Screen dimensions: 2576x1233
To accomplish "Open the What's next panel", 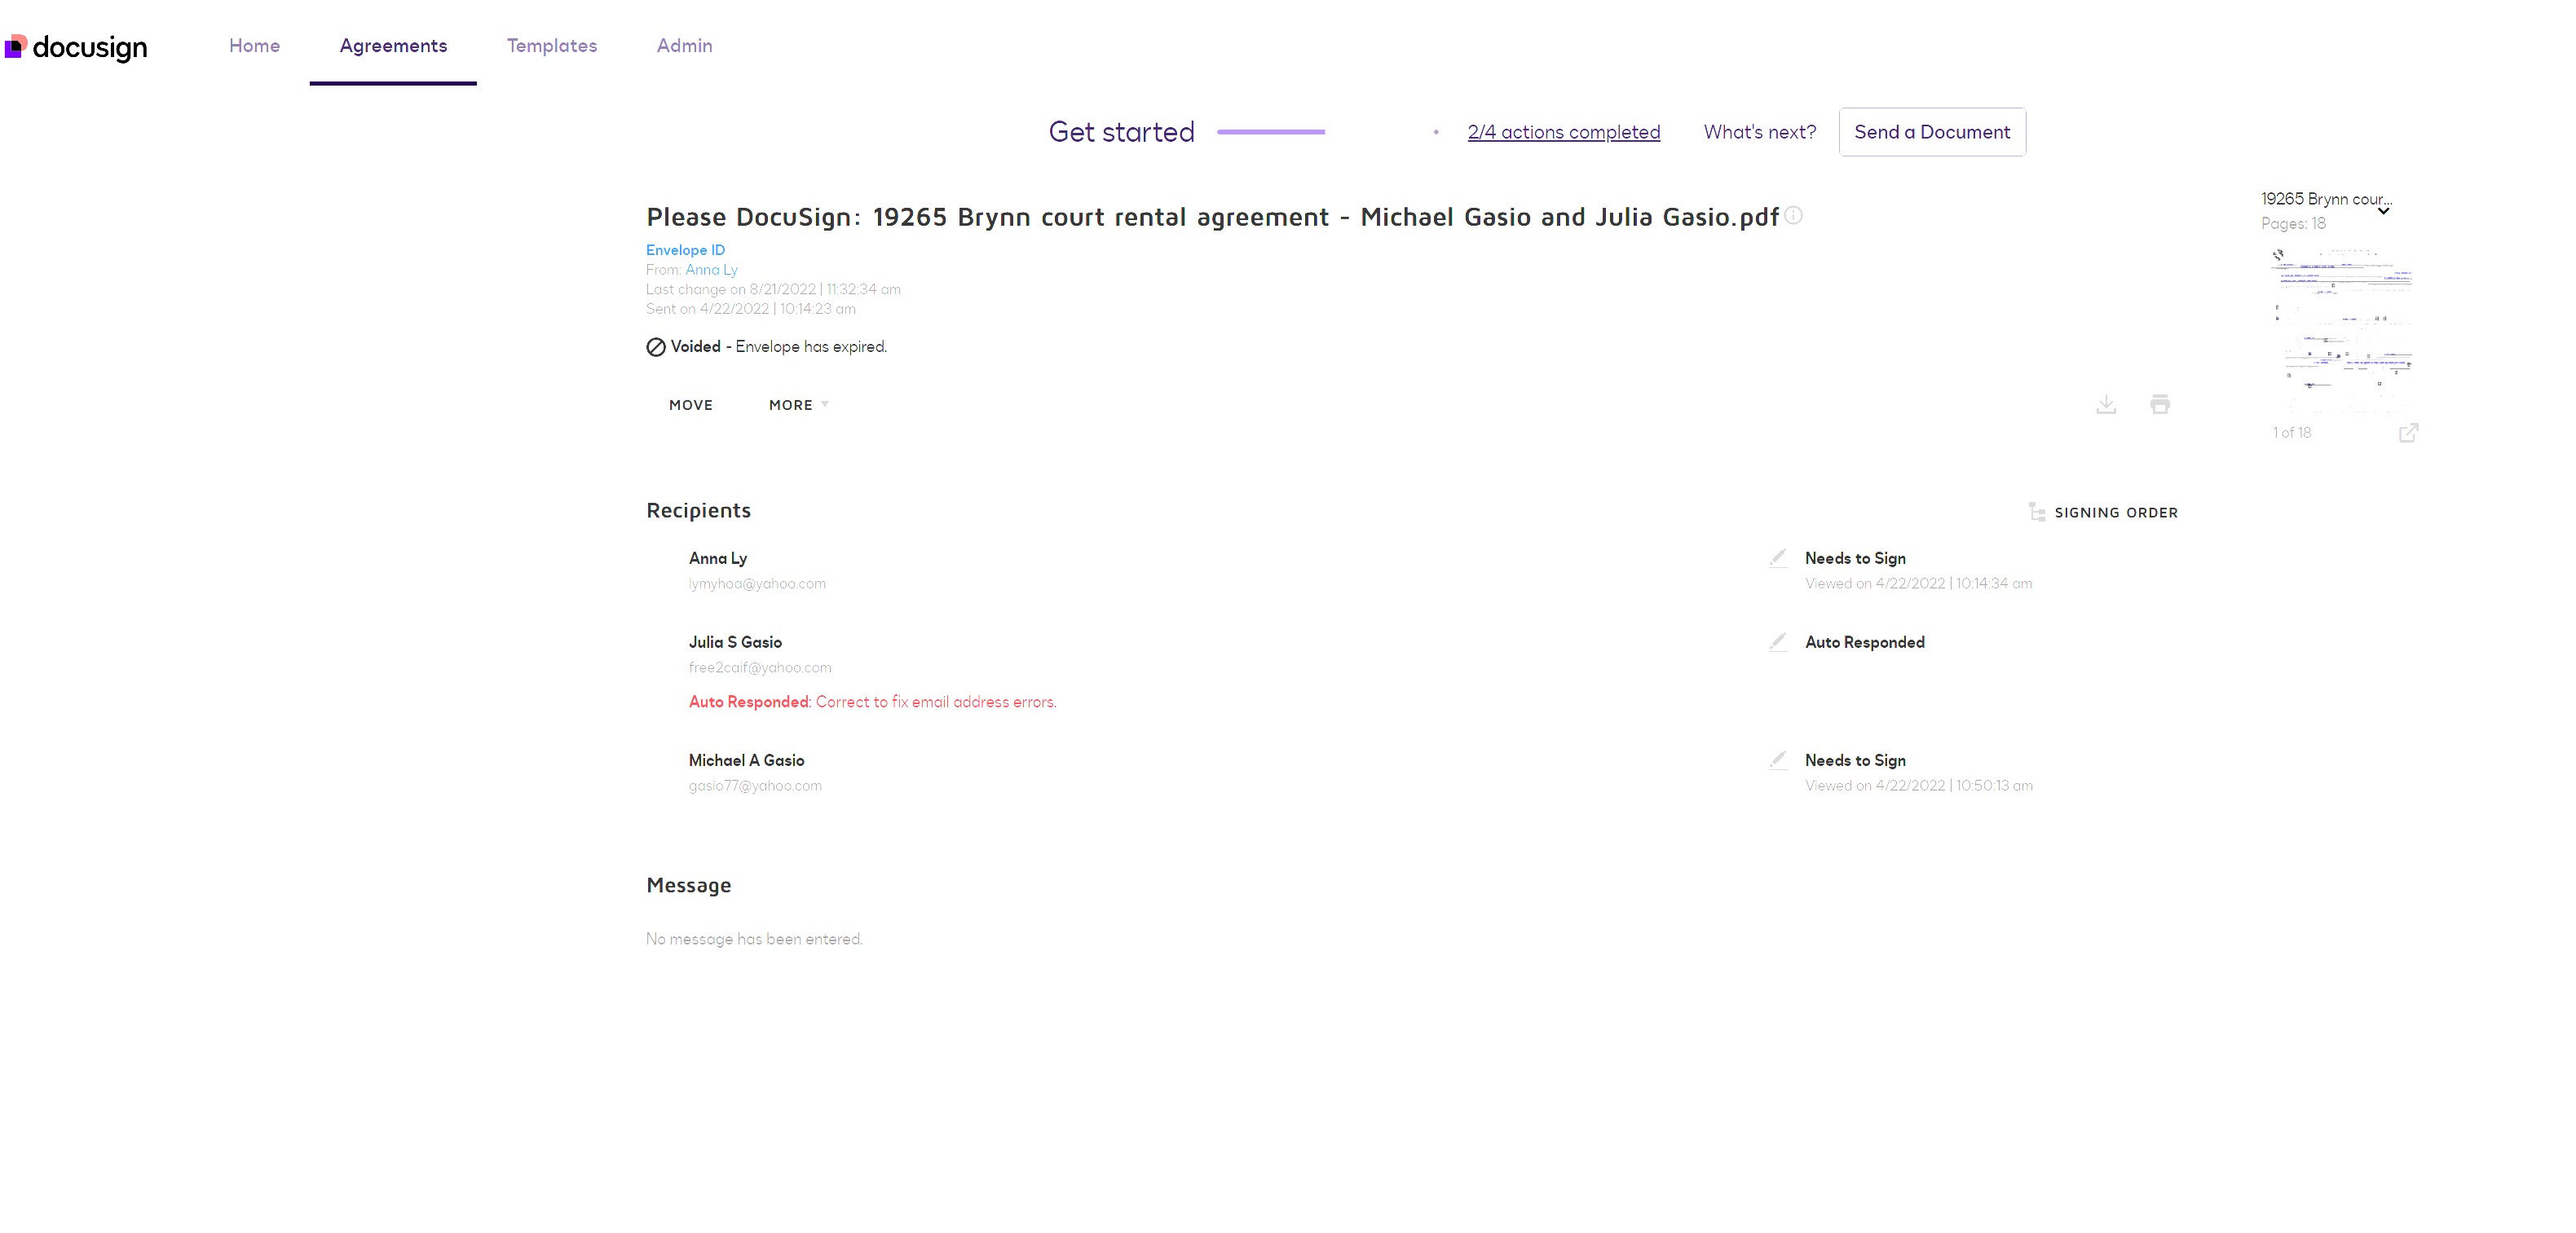I will (x=1759, y=131).
